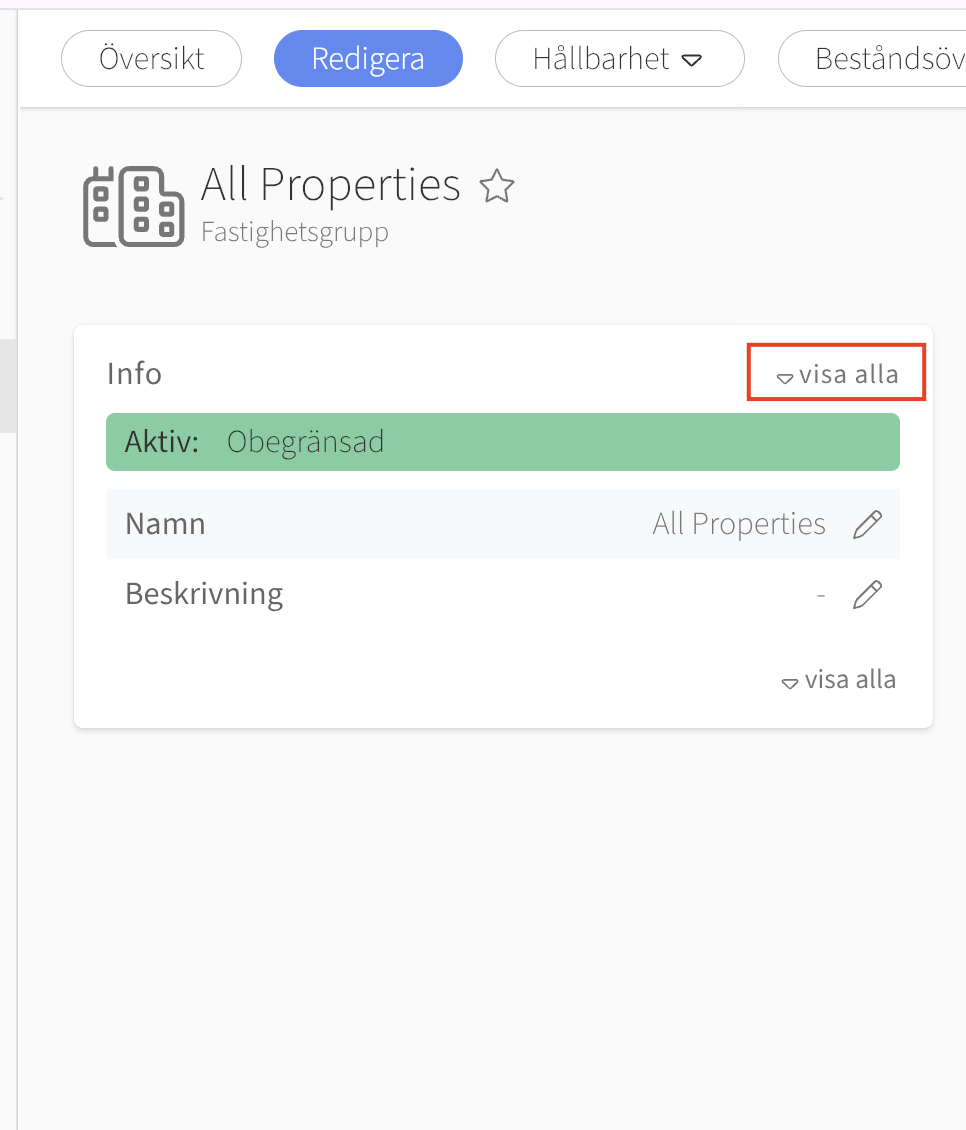The image size is (966, 1130).
Task: Click the pencil icon beside Beskrivning
Action: [867, 594]
